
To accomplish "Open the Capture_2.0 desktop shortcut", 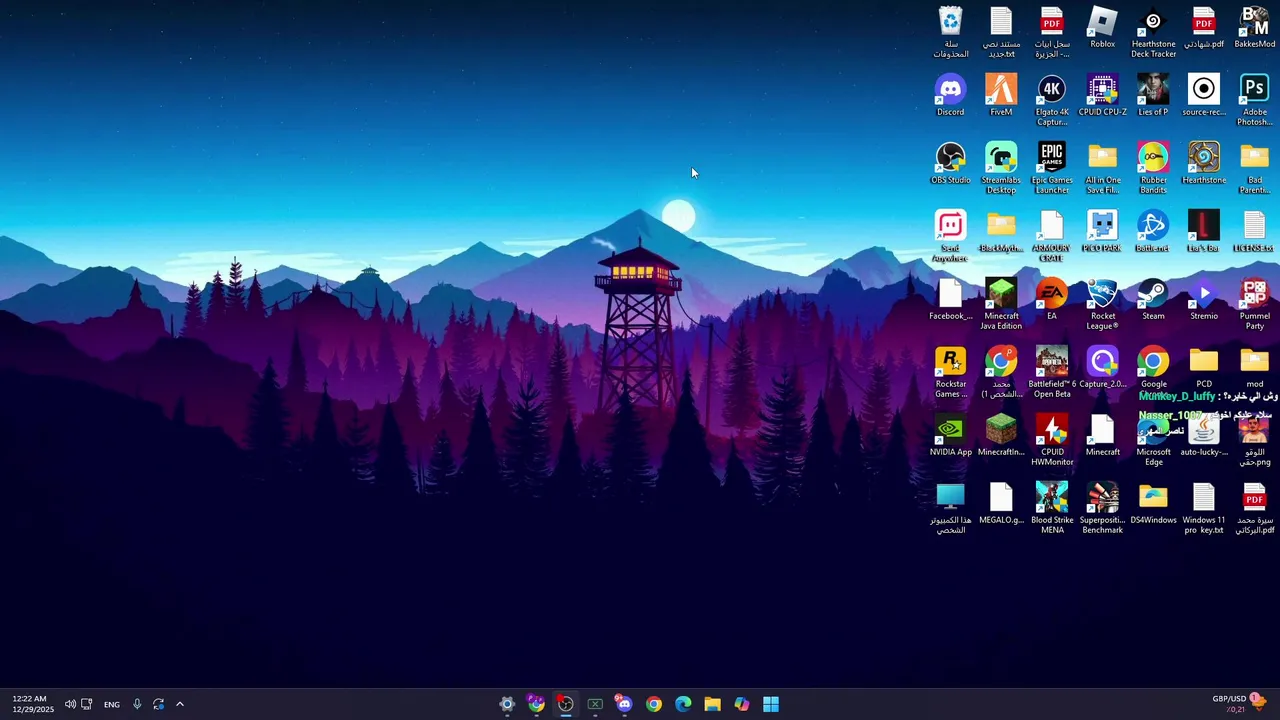I will pos(1102,367).
